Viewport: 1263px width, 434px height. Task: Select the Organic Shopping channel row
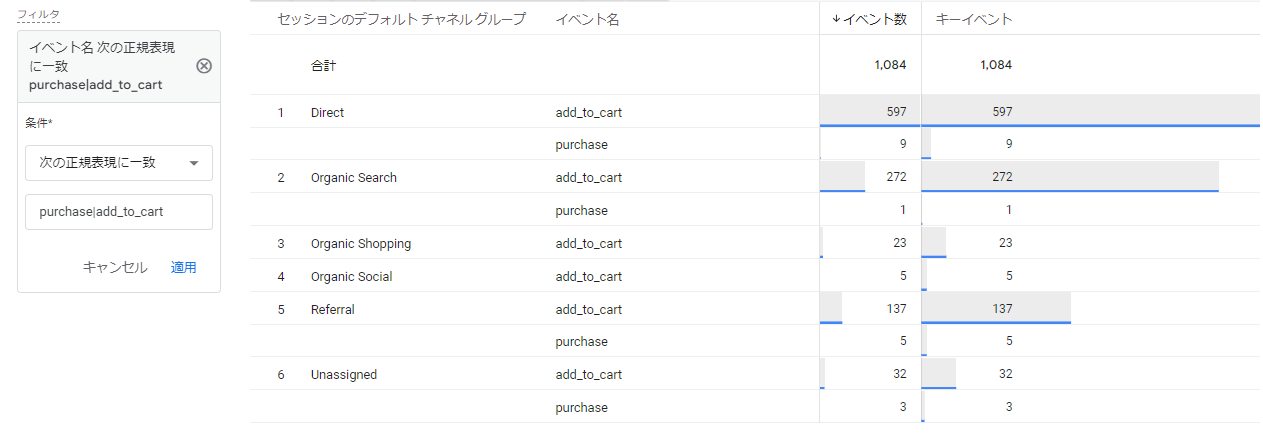pyautogui.click(x=360, y=244)
